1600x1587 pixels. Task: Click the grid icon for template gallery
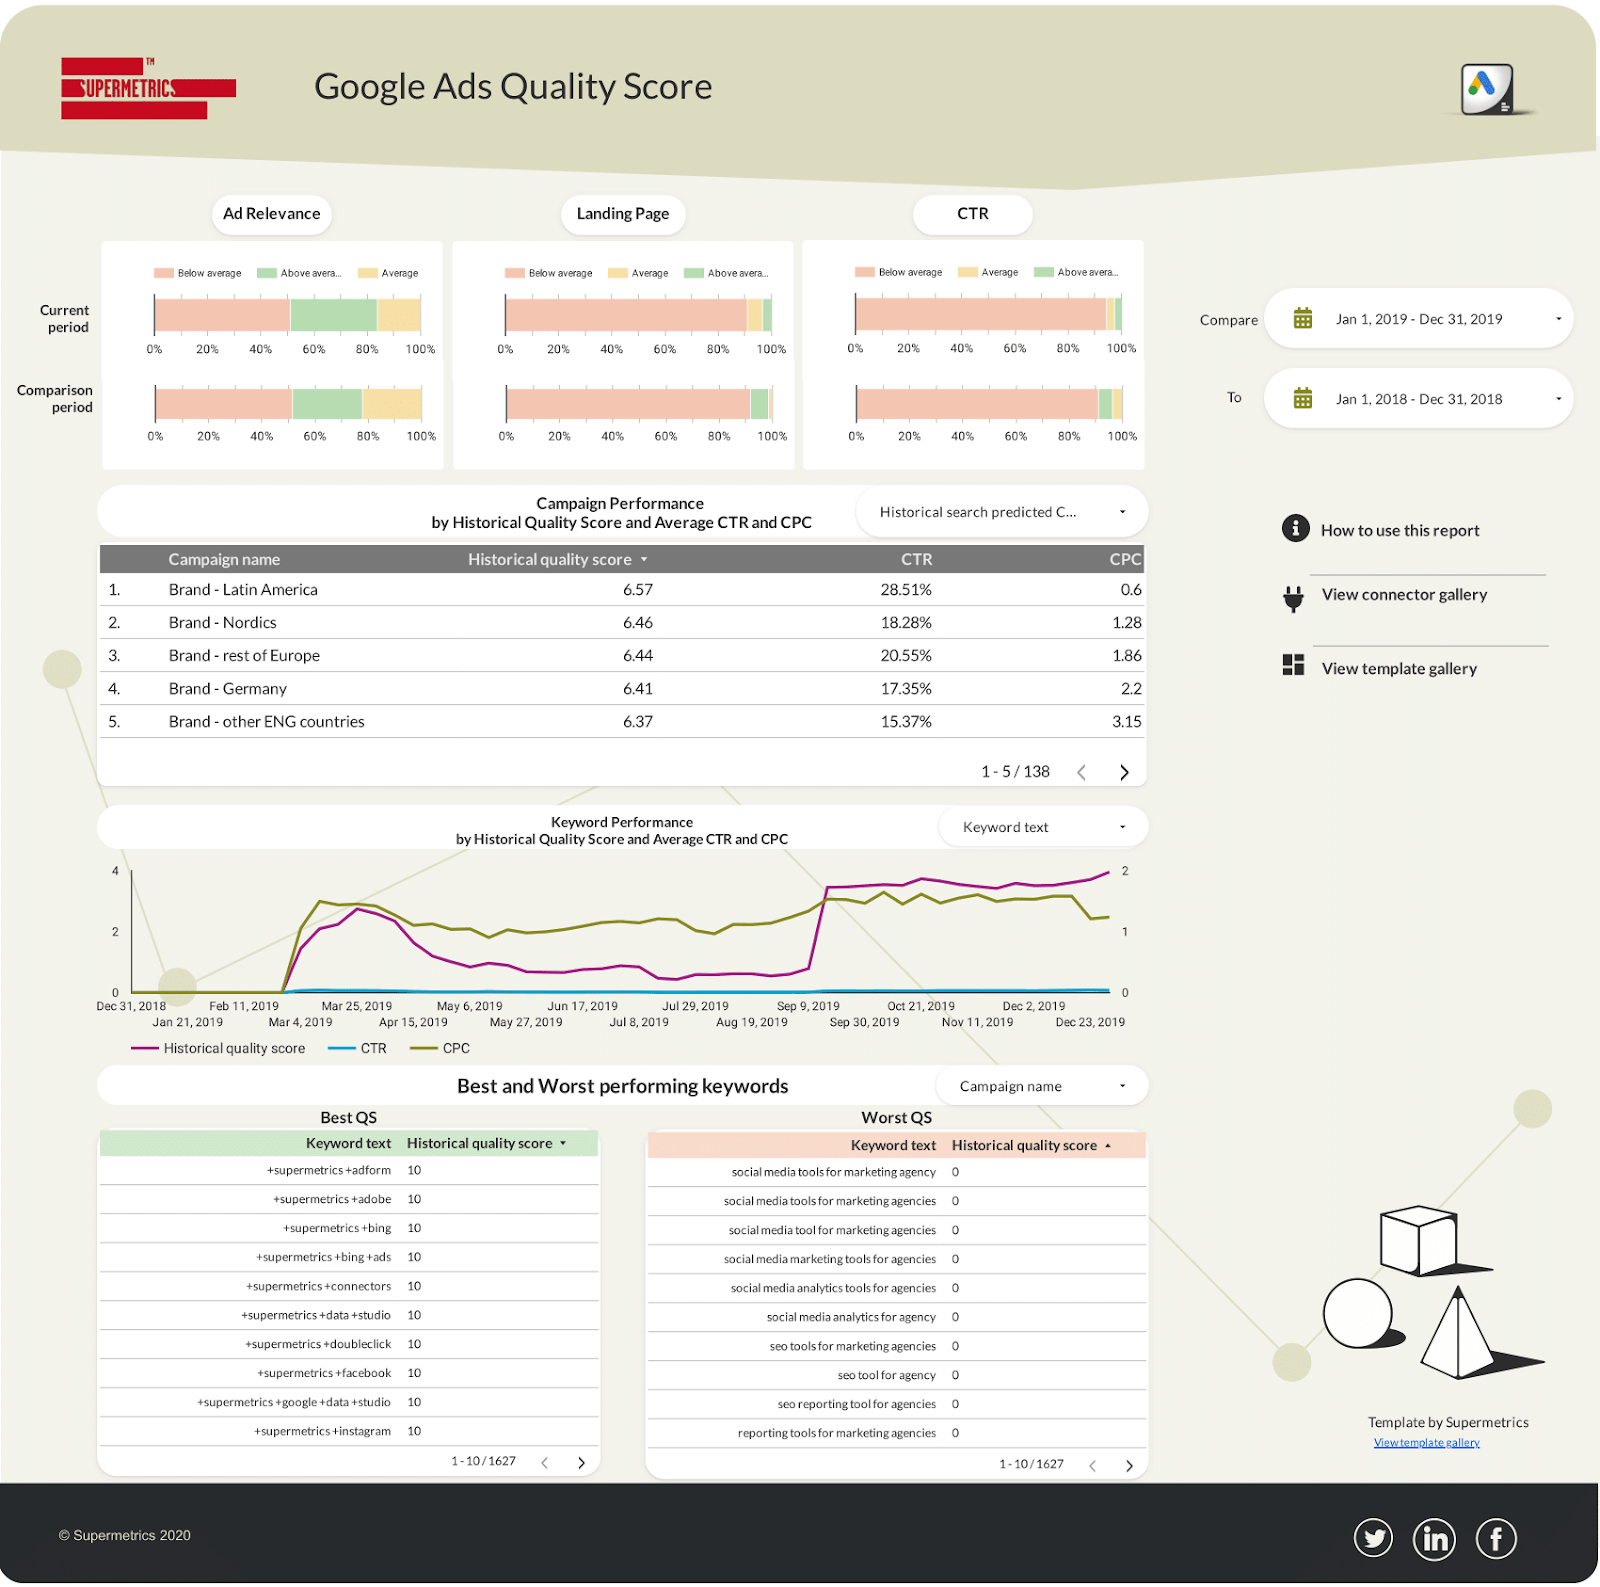tap(1293, 665)
